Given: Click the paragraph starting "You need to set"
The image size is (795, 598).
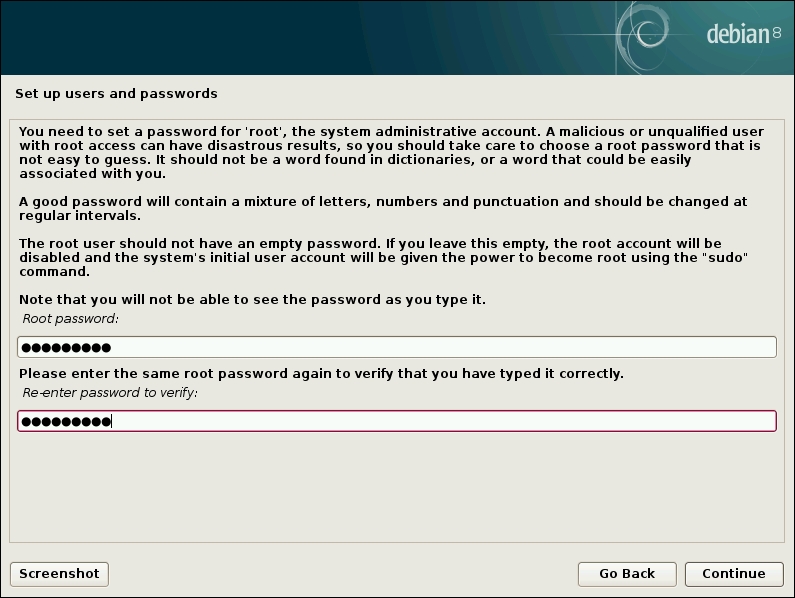Looking at the screenshot, I should point(390,153).
